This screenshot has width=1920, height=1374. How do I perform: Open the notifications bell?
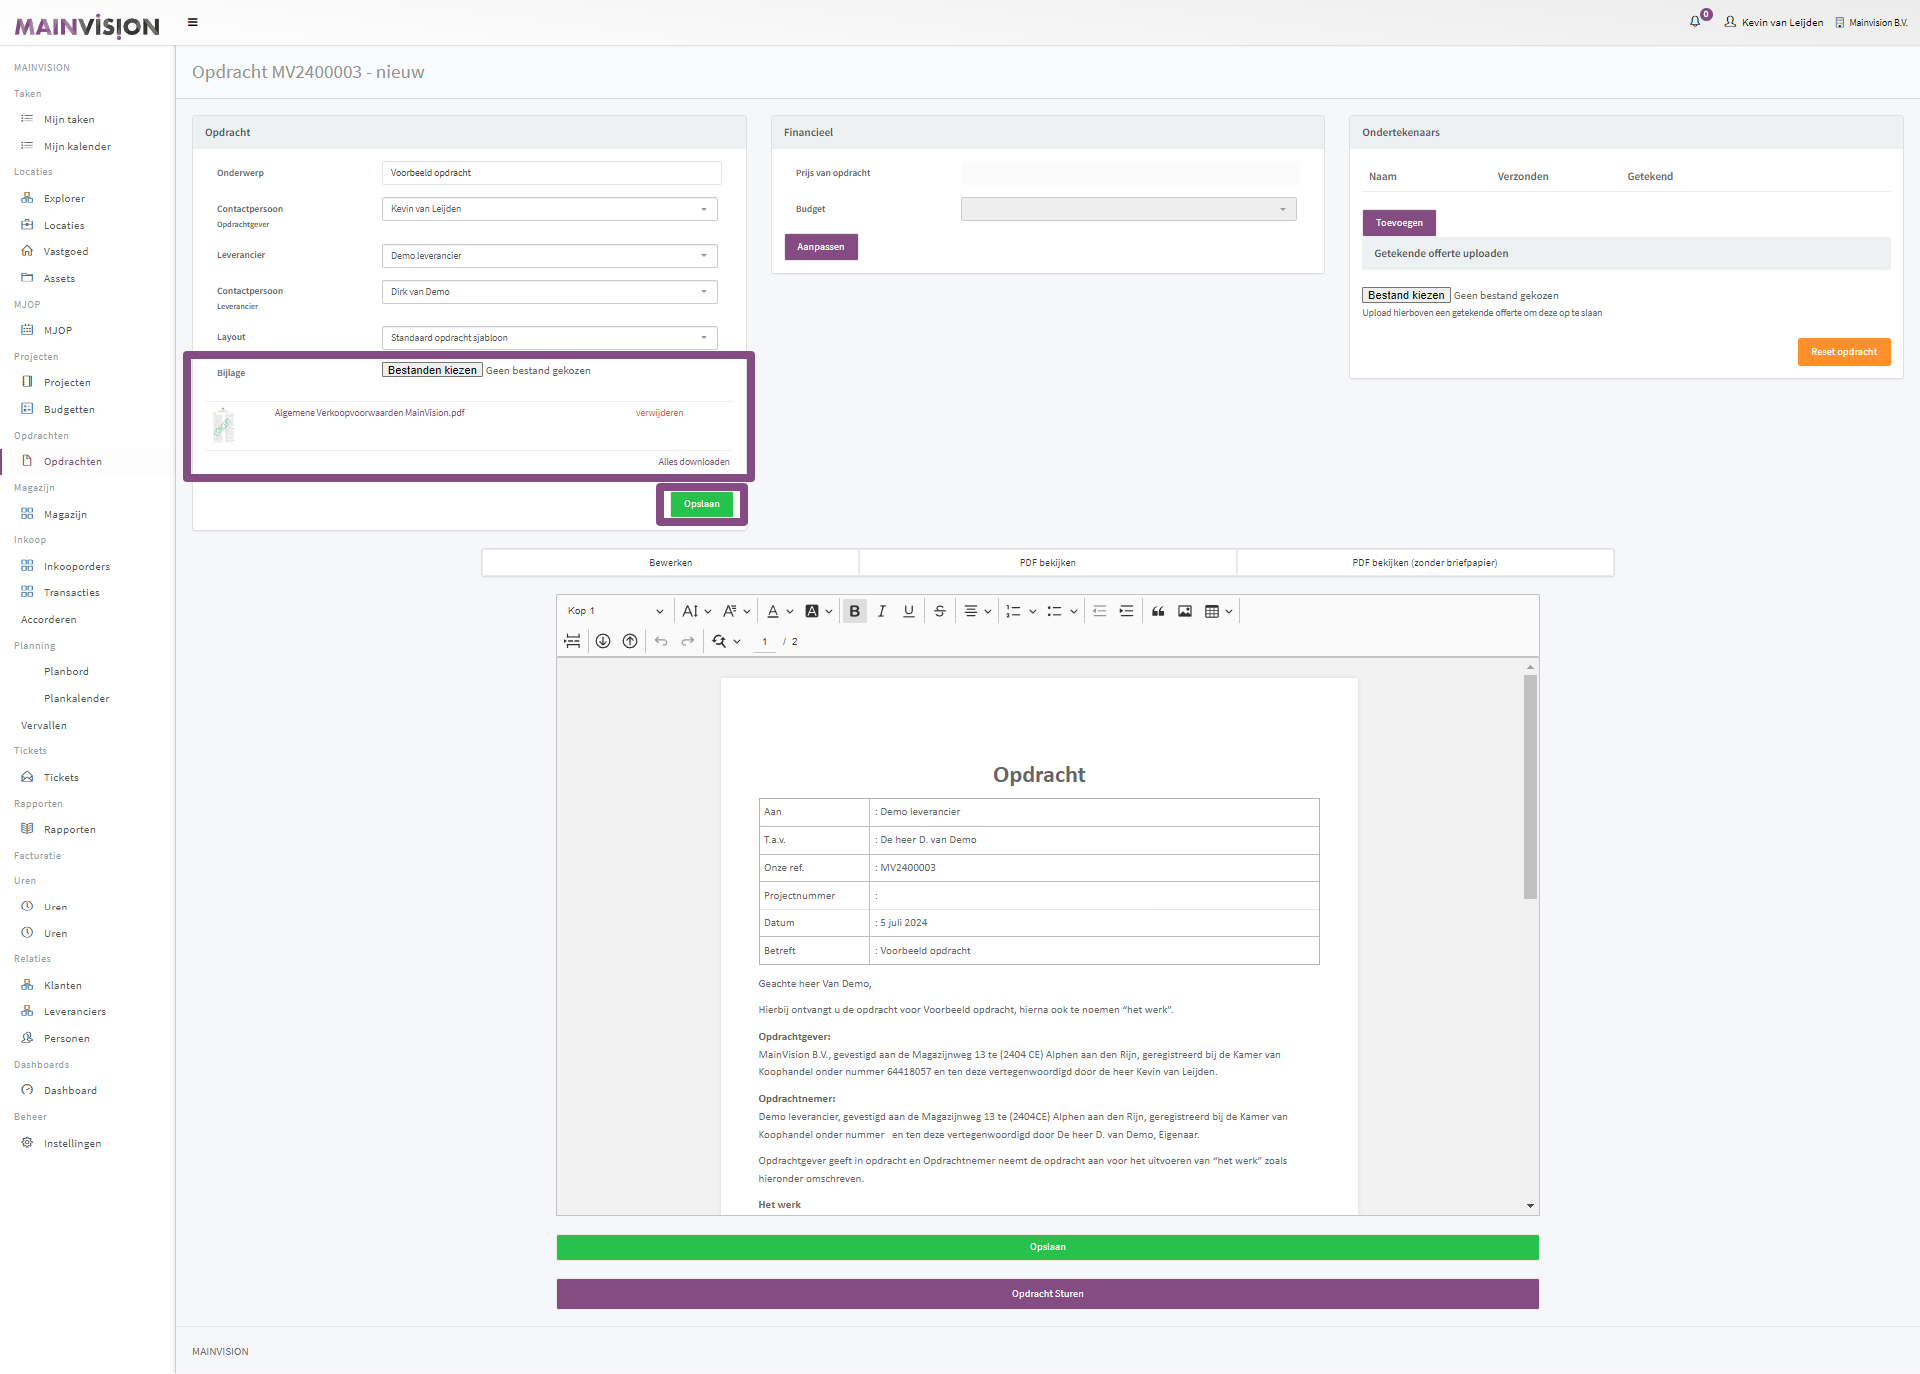[1695, 22]
